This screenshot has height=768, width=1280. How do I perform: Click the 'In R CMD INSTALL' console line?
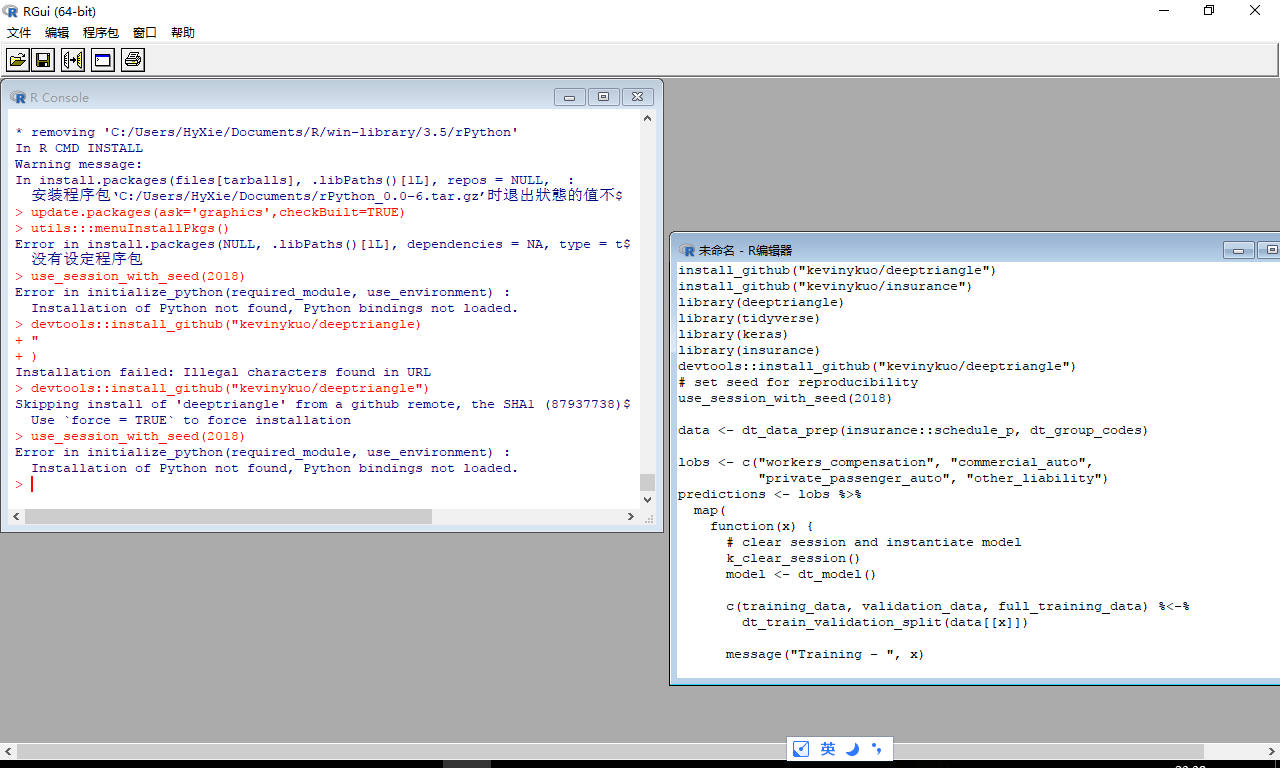pos(79,148)
